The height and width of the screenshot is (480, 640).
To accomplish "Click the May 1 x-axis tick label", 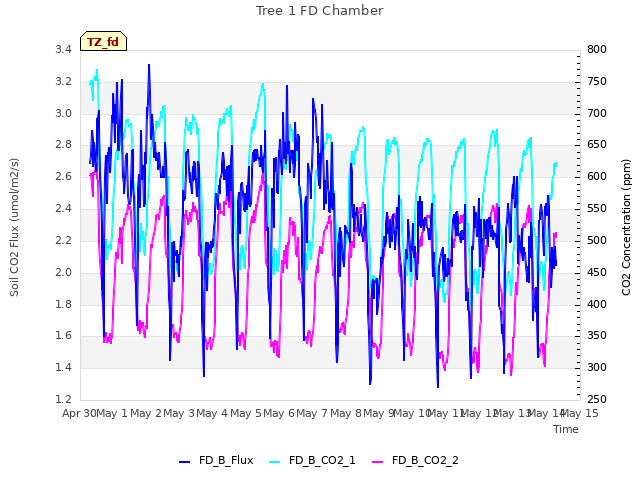I will (x=112, y=413).
